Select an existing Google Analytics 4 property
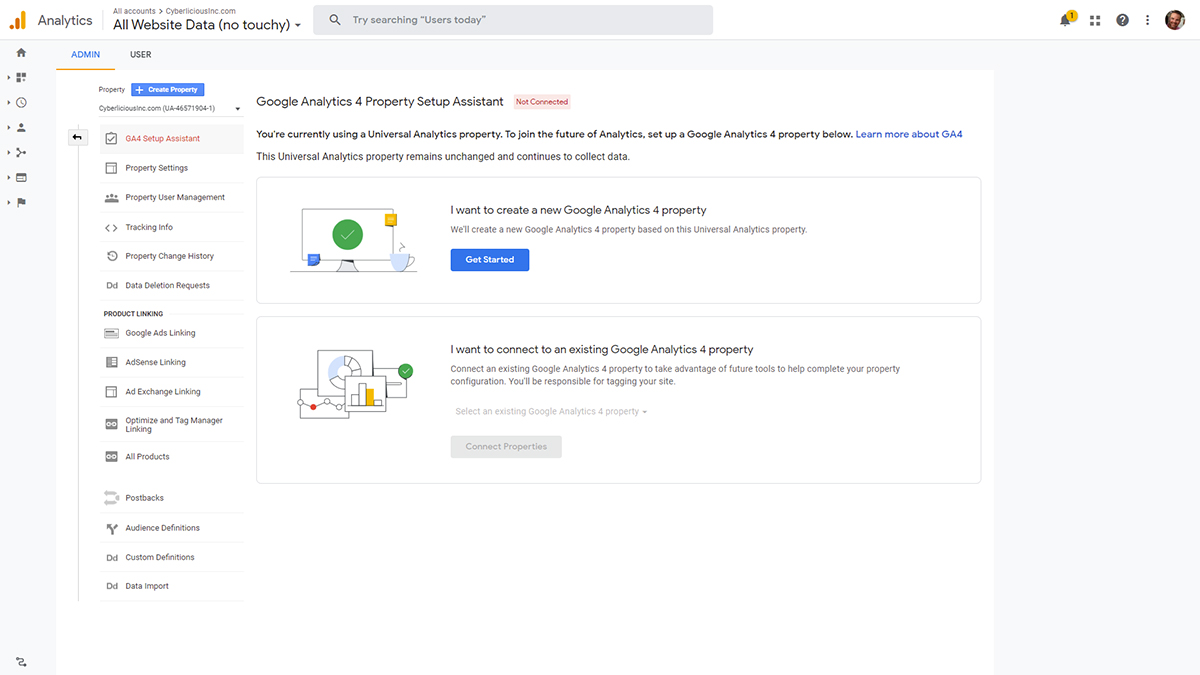Image resolution: width=1200 pixels, height=675 pixels. tap(550, 410)
